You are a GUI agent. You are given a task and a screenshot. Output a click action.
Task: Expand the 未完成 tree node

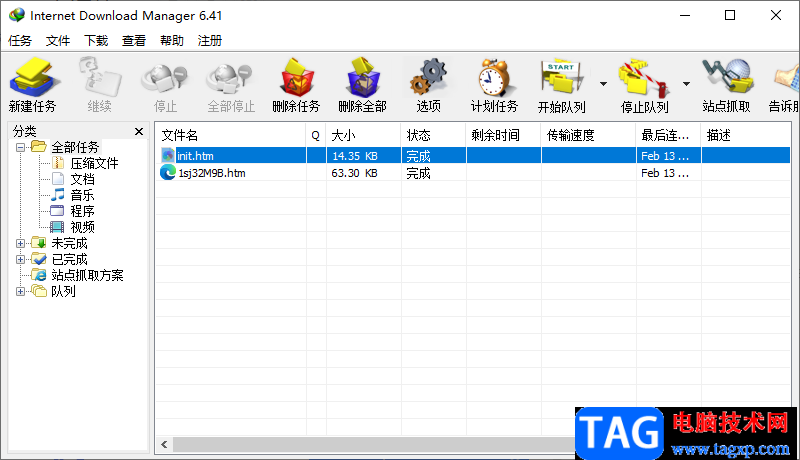(x=20, y=243)
